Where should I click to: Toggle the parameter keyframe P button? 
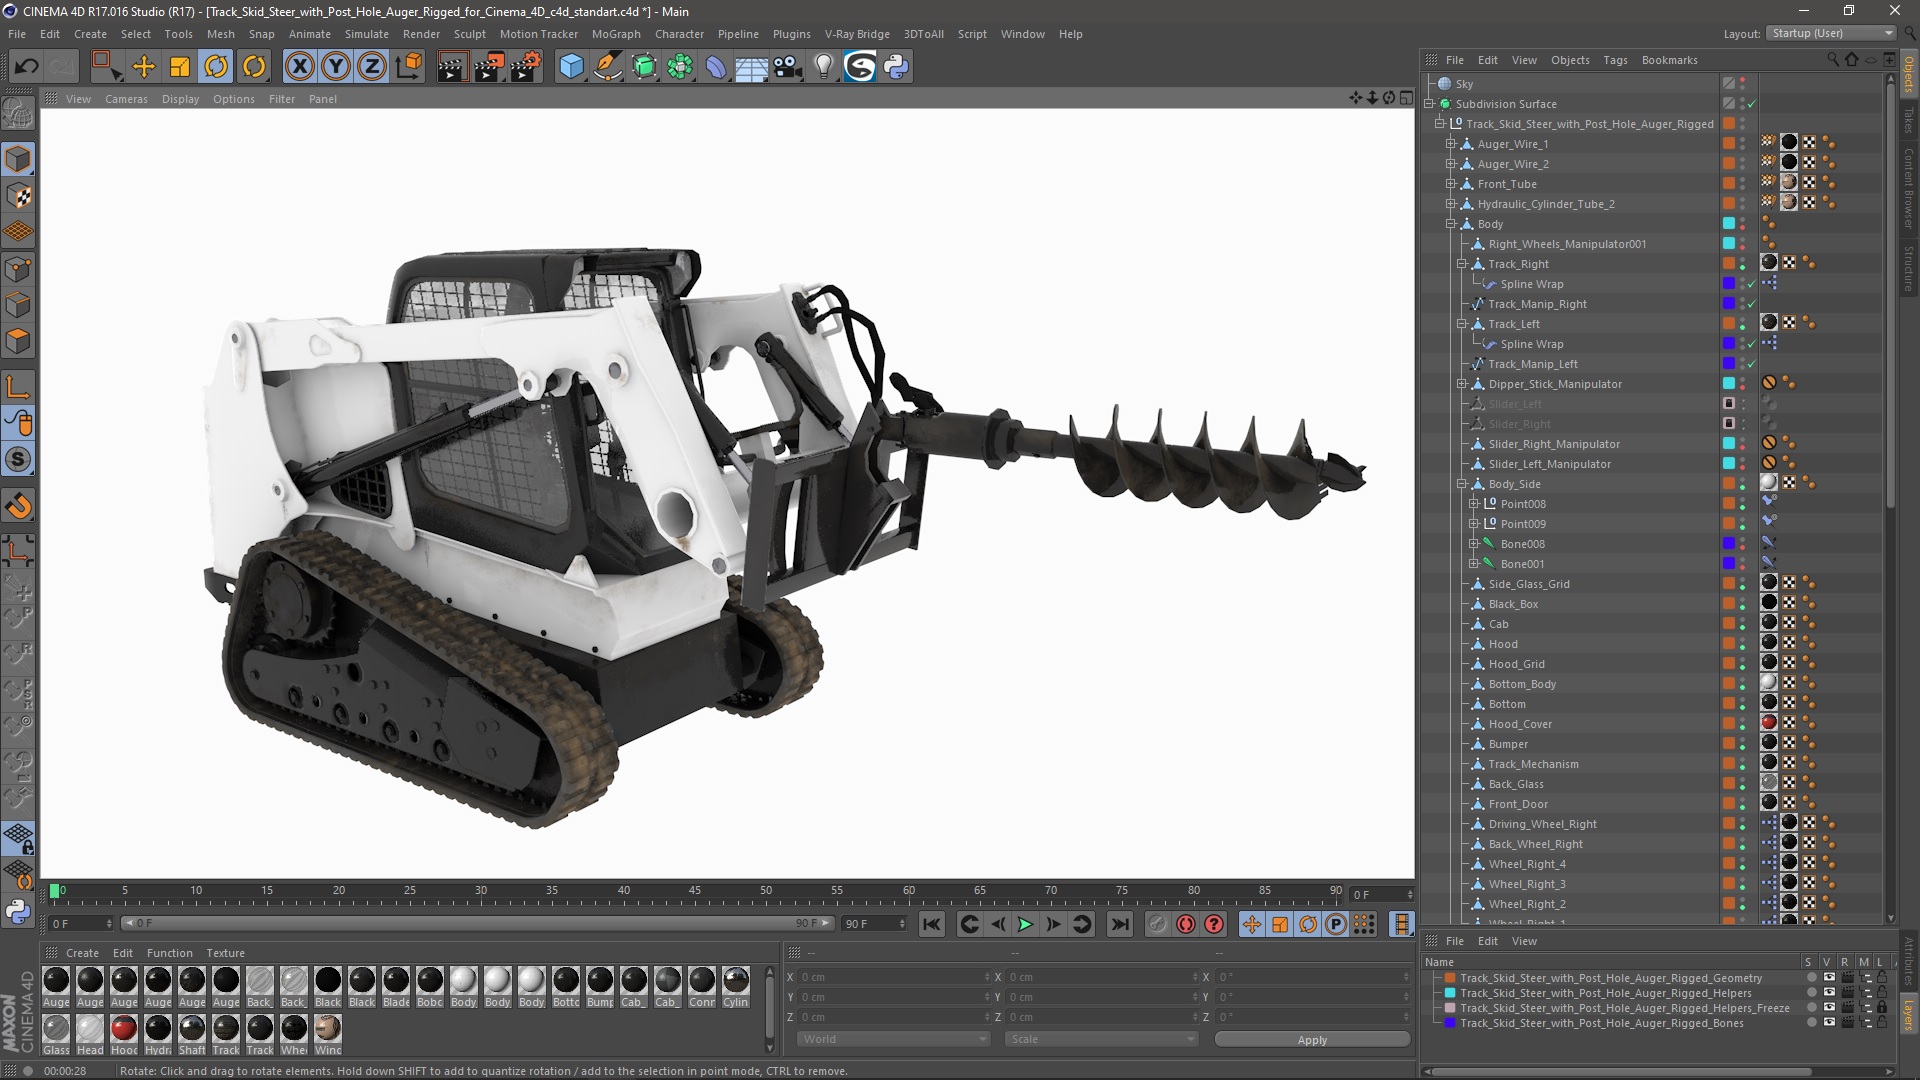(1336, 925)
